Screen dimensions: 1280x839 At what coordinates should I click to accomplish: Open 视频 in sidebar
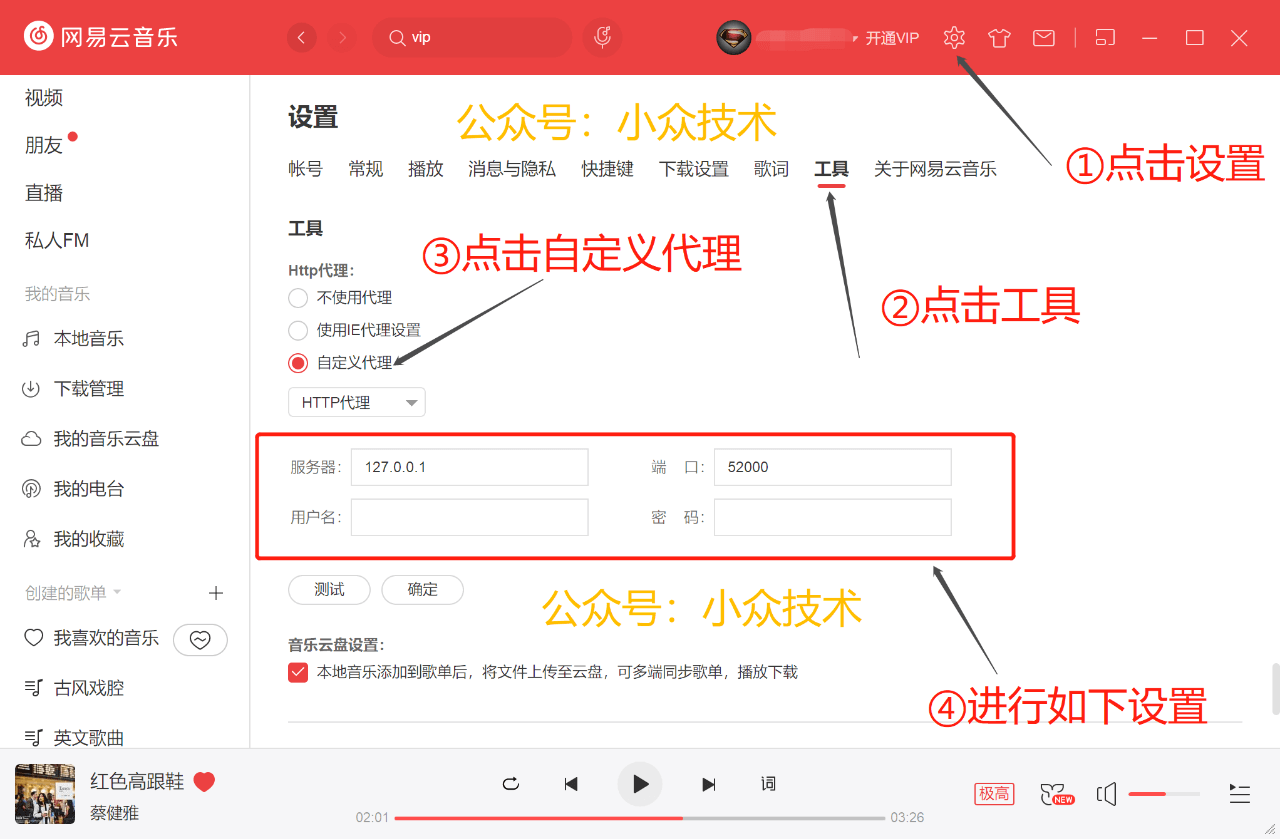[44, 97]
